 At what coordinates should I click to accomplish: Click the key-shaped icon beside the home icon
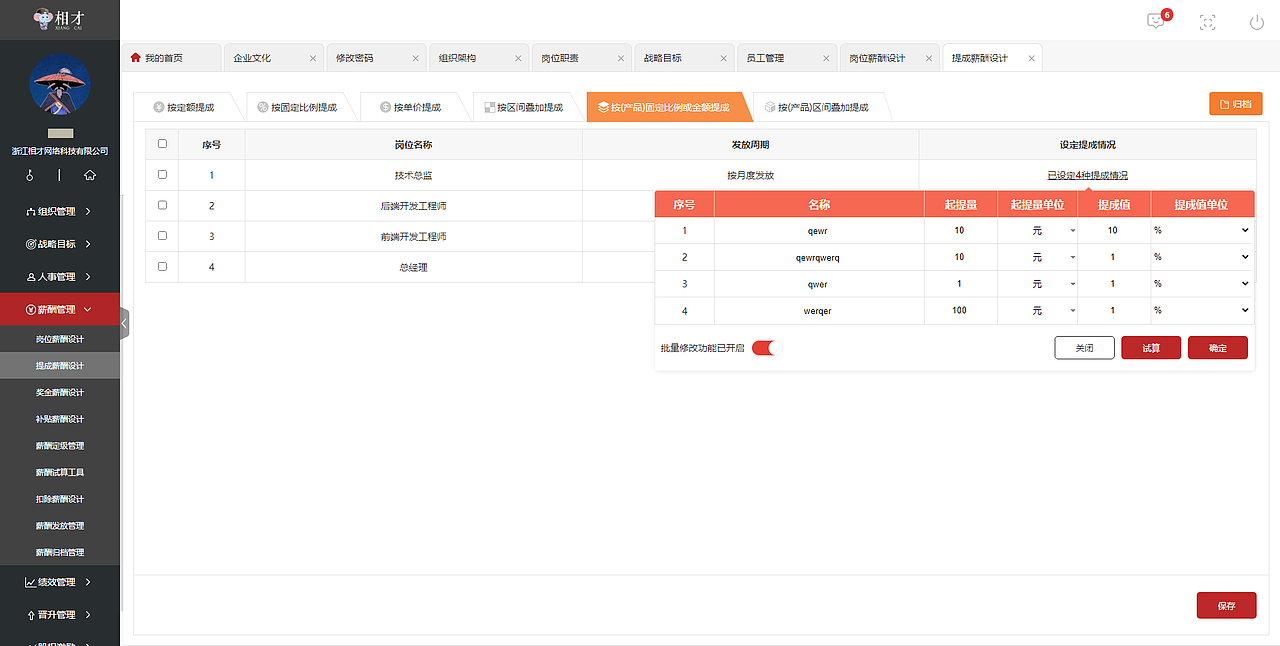31,175
